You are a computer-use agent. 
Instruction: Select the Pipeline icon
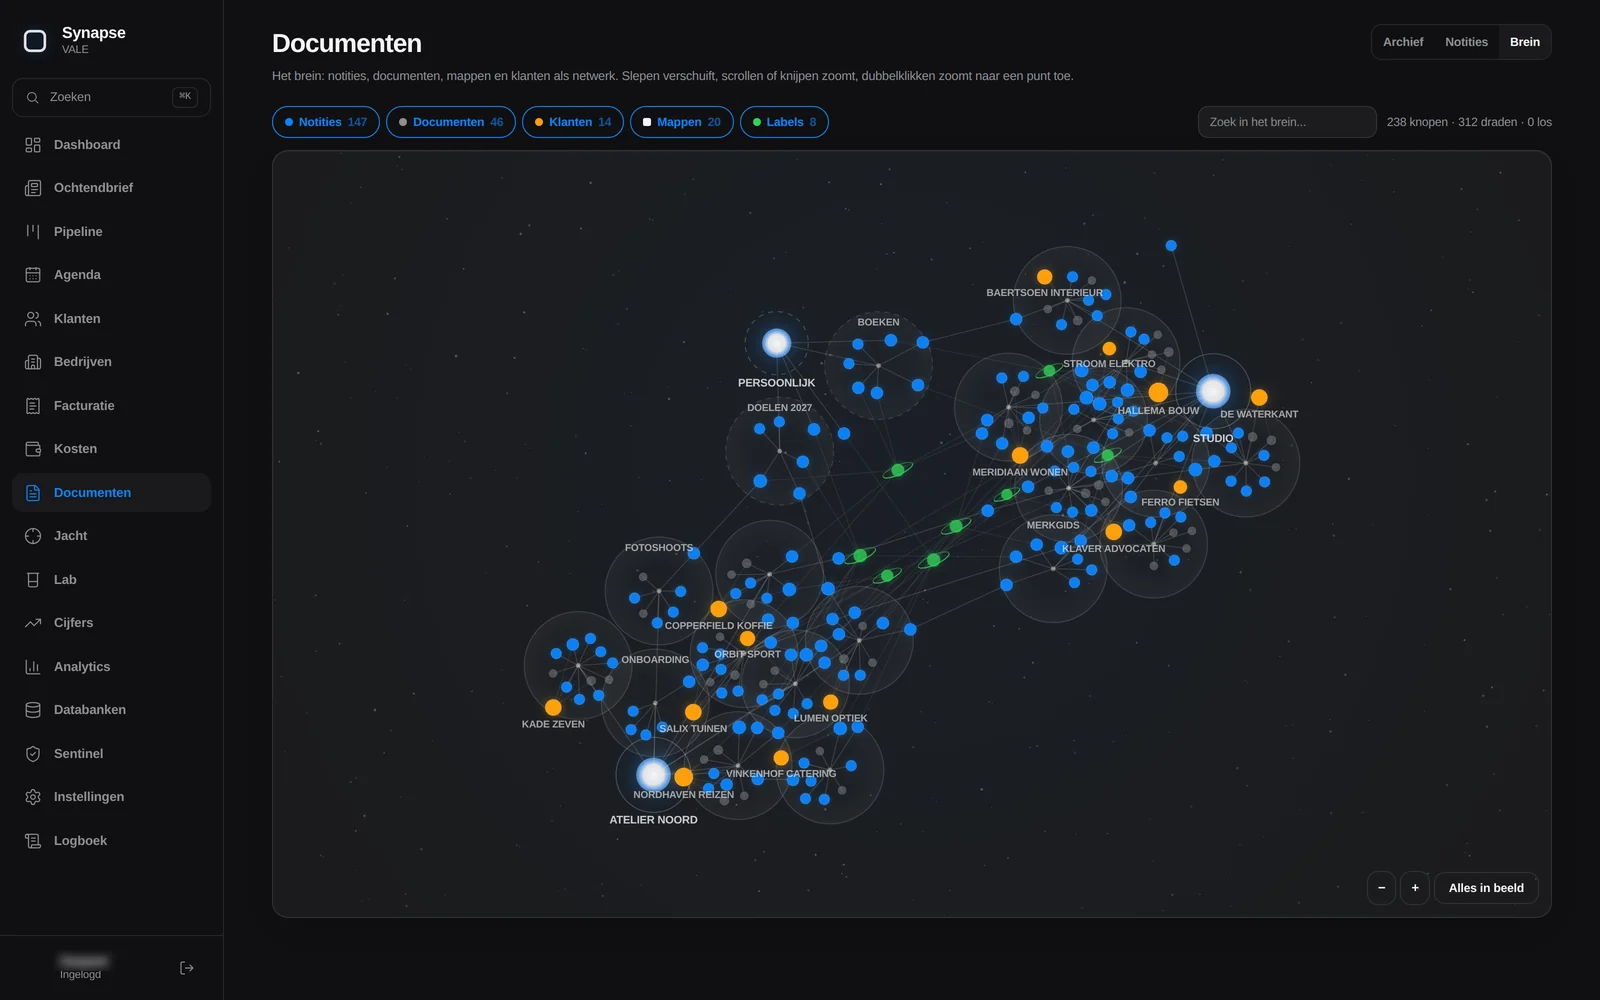pyautogui.click(x=33, y=232)
